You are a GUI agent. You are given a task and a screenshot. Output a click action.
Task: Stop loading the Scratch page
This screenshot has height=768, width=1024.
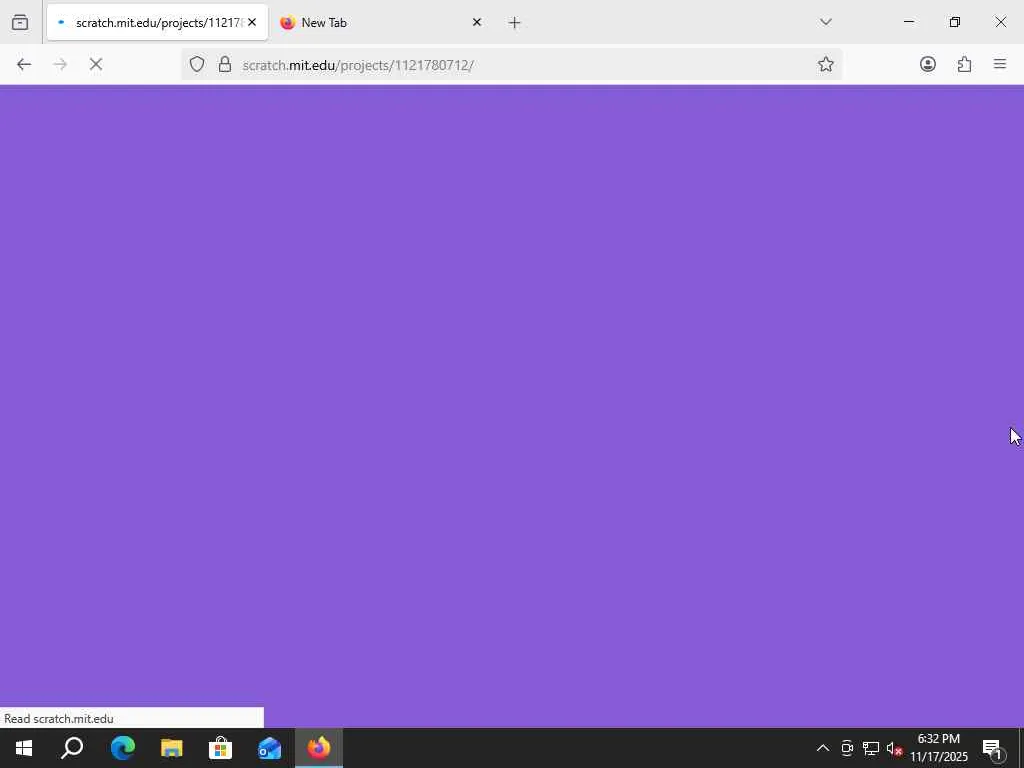point(96,64)
